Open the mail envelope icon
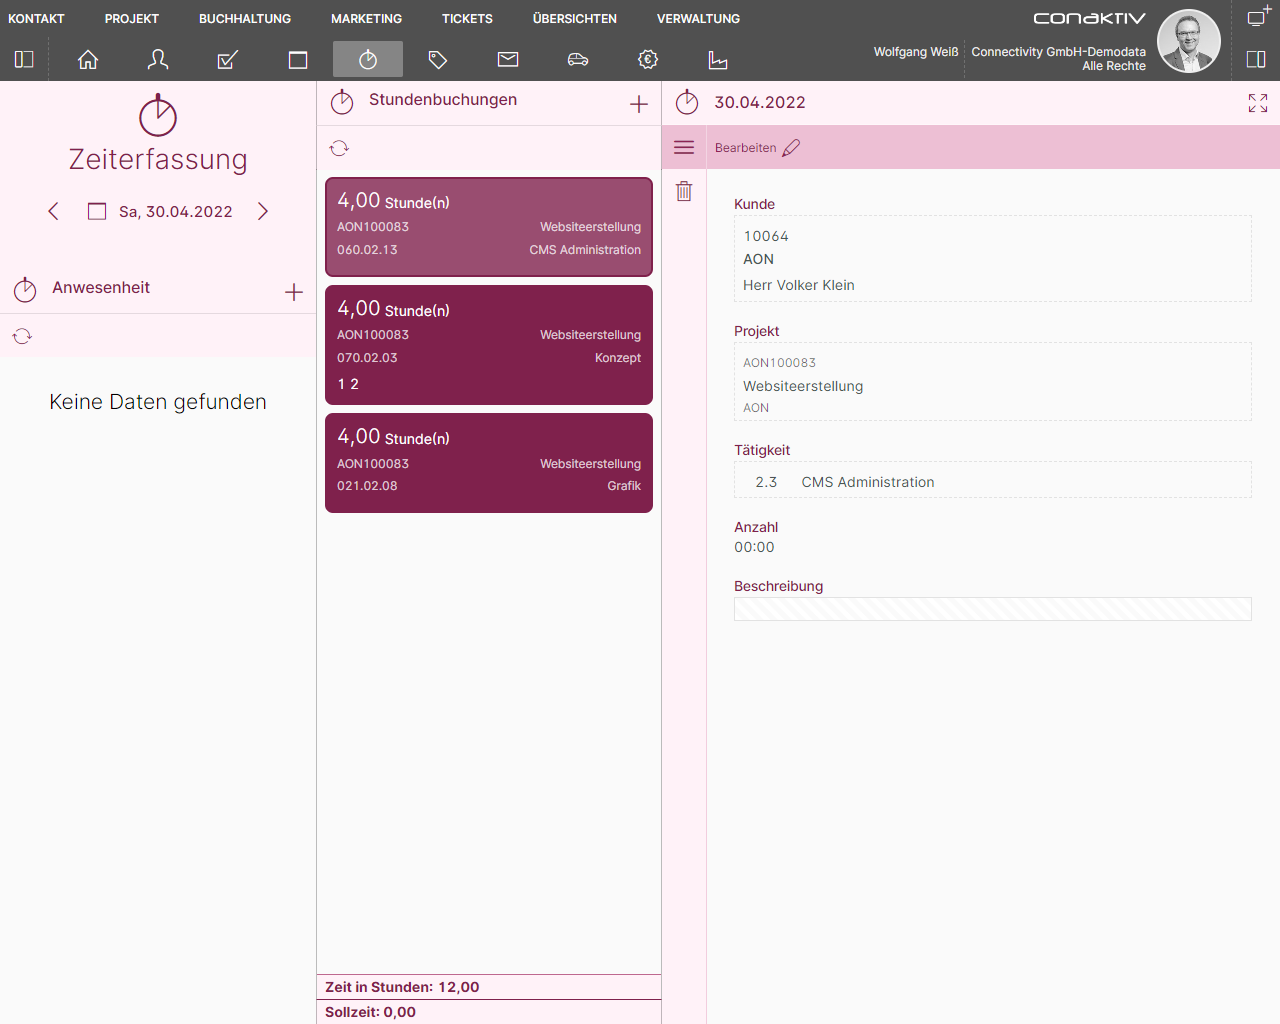The image size is (1280, 1024). point(508,60)
